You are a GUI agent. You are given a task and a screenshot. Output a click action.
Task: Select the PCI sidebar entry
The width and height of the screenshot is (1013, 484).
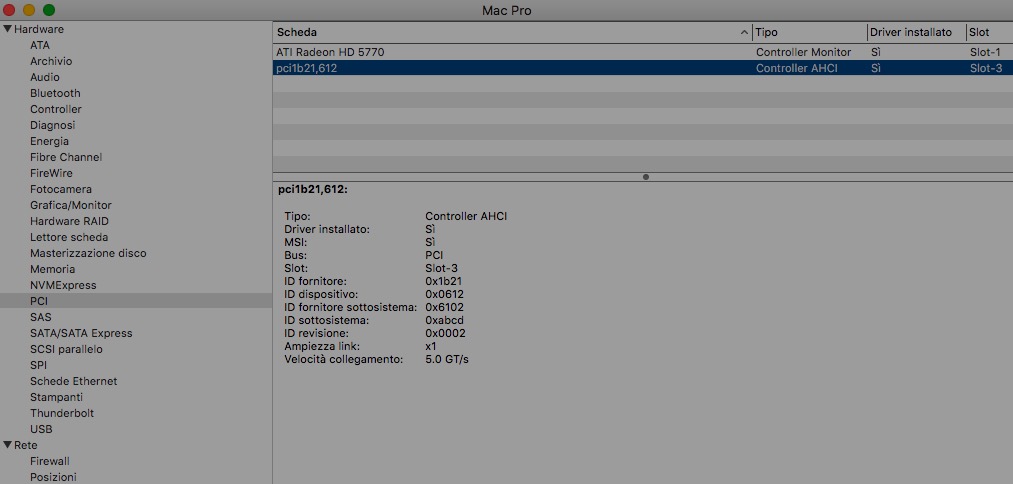pyautogui.click(x=136, y=301)
